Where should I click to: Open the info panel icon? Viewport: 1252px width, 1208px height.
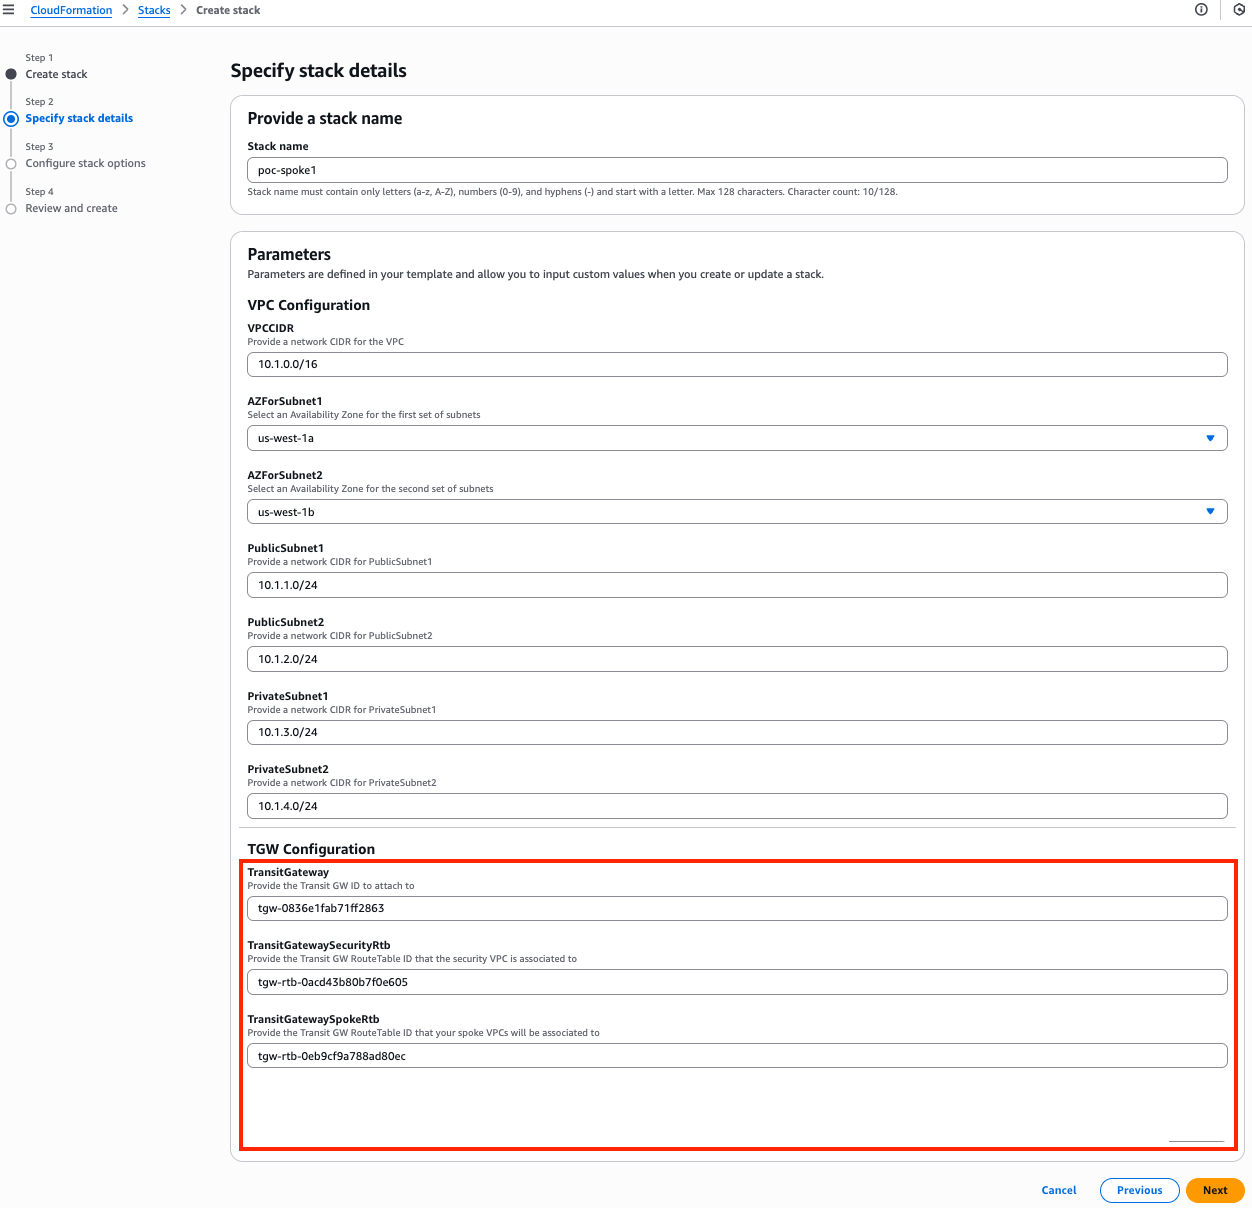(1201, 10)
